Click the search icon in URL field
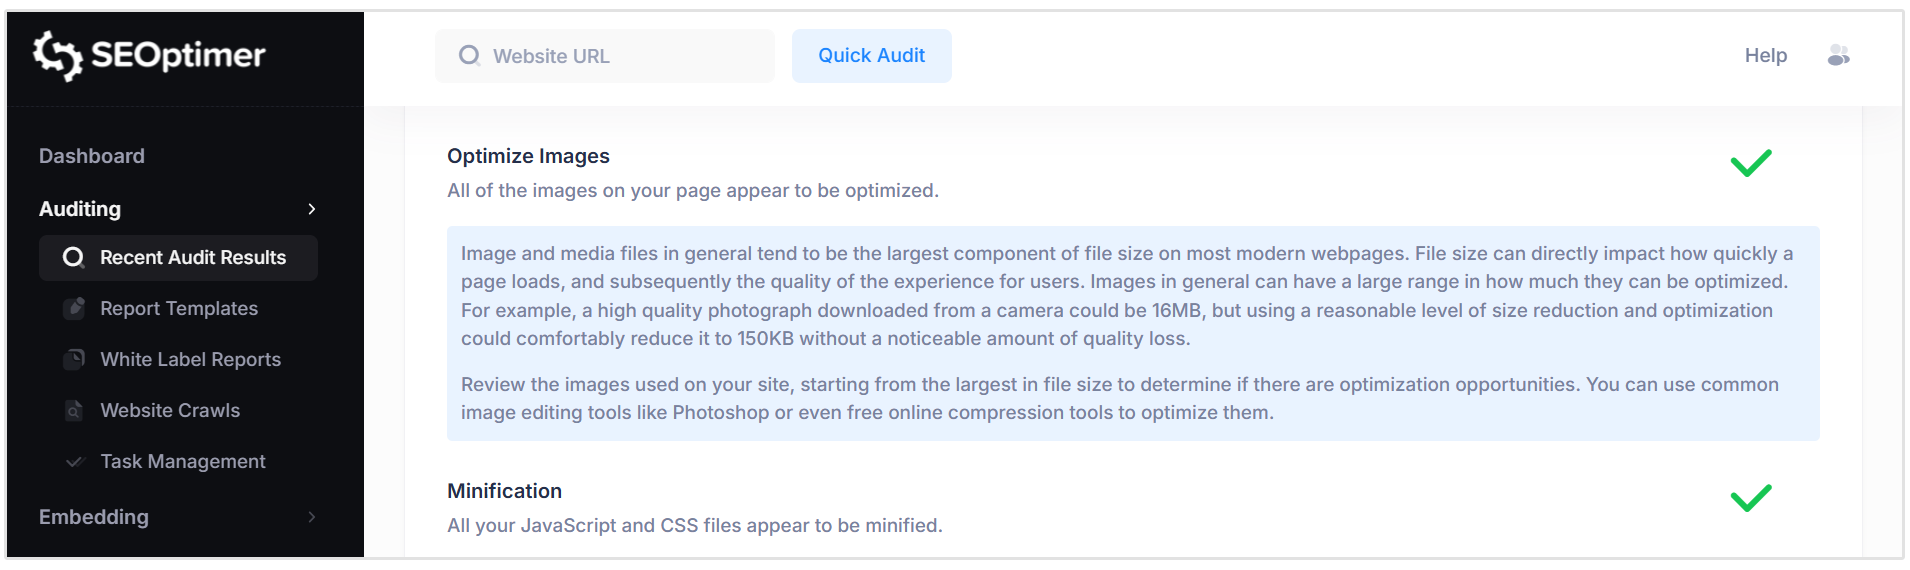The width and height of the screenshot is (1910, 570). click(469, 56)
